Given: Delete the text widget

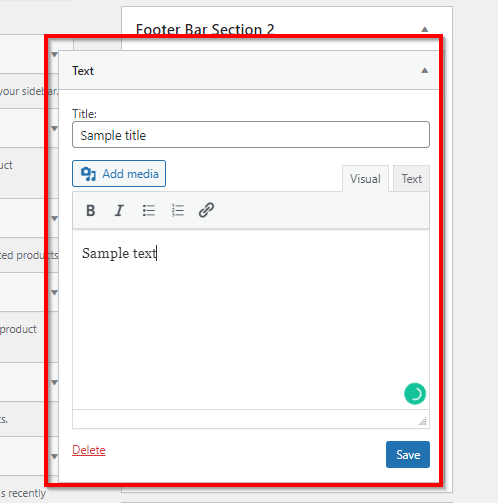Looking at the screenshot, I should tap(89, 450).
